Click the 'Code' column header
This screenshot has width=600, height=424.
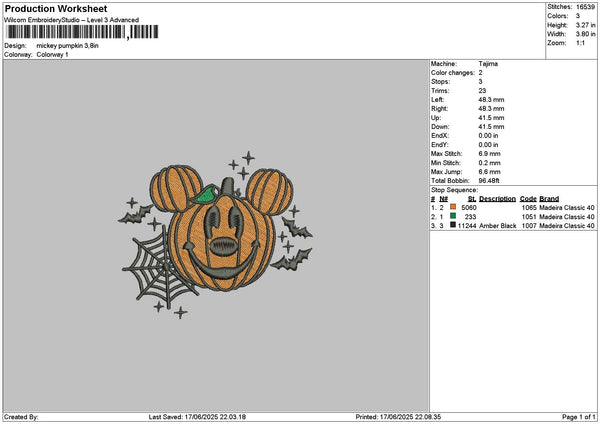pos(528,199)
